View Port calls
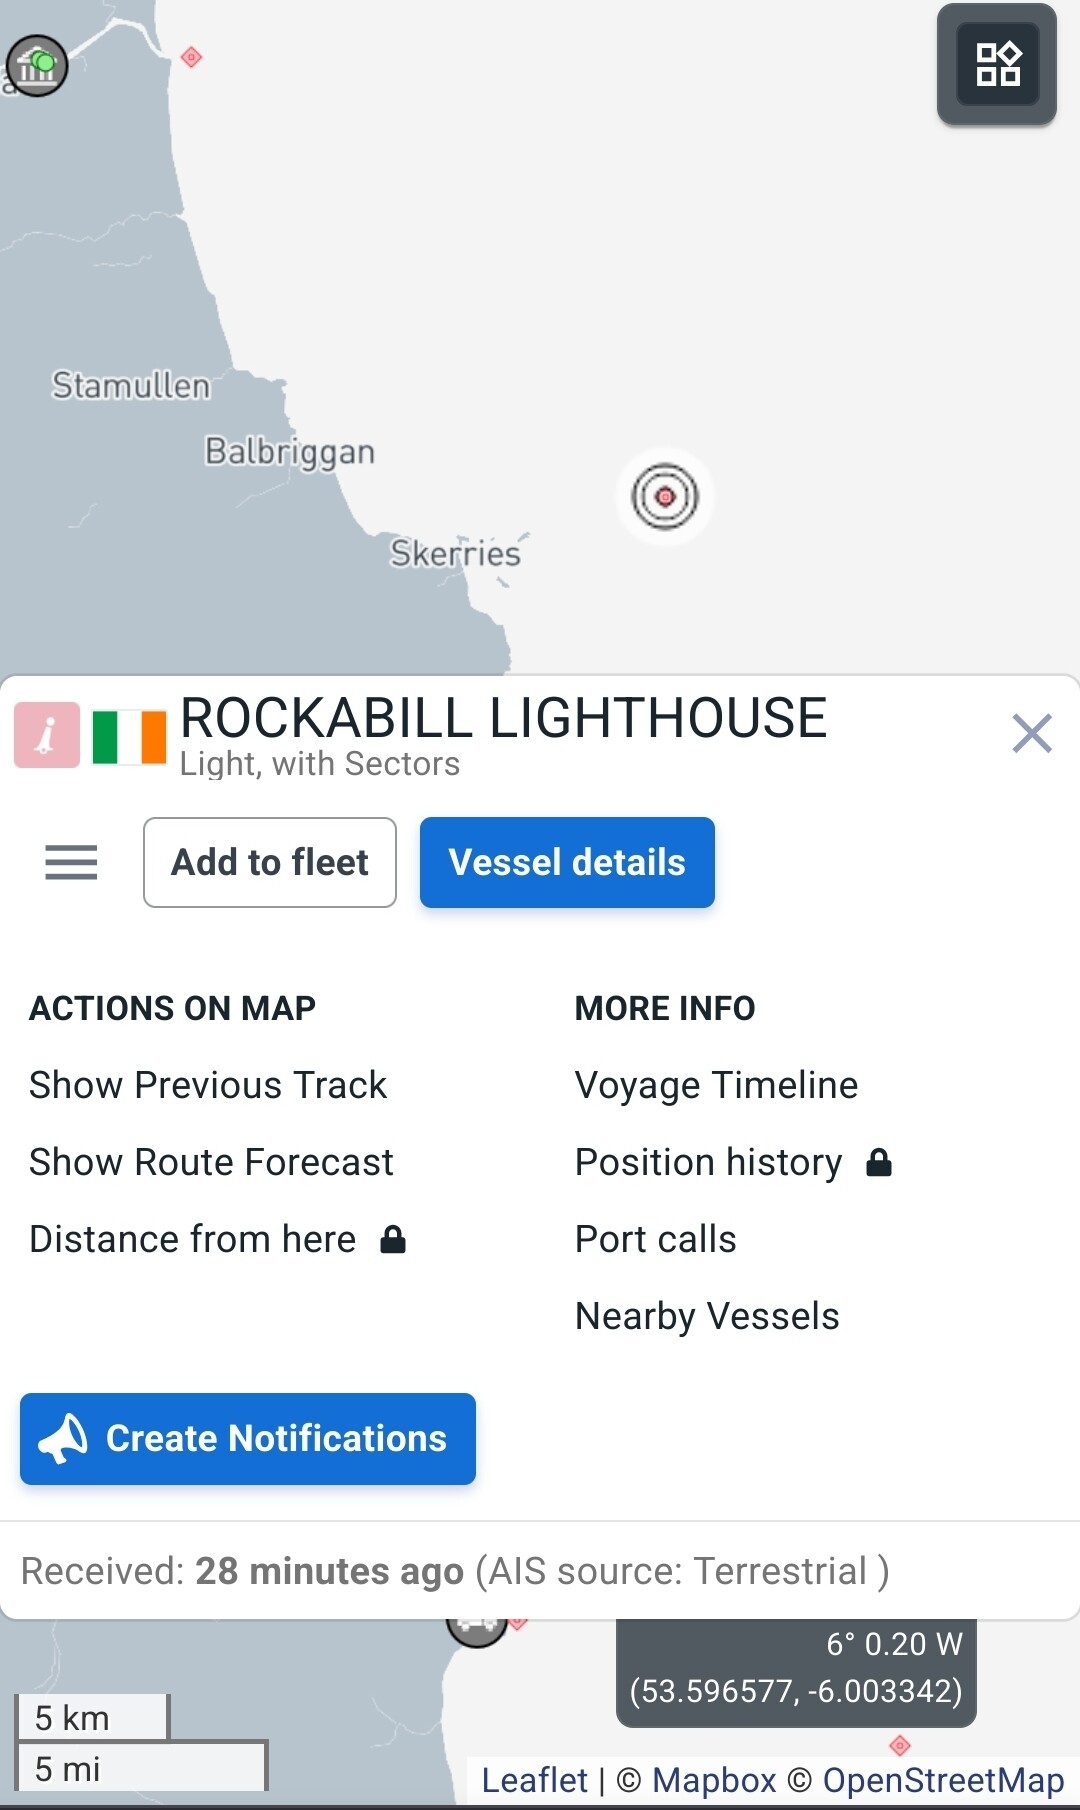Viewport: 1080px width, 1810px height. pyautogui.click(x=656, y=1239)
